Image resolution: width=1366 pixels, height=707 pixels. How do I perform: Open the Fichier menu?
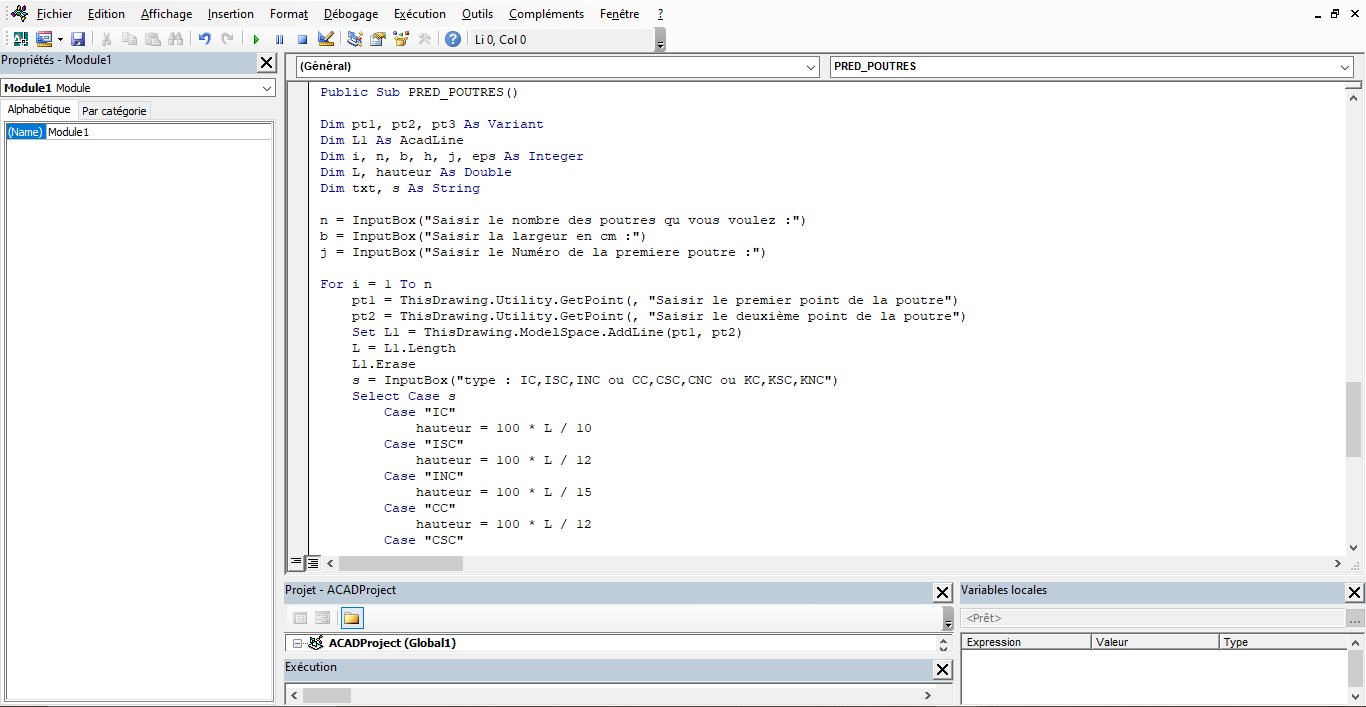pyautogui.click(x=54, y=14)
